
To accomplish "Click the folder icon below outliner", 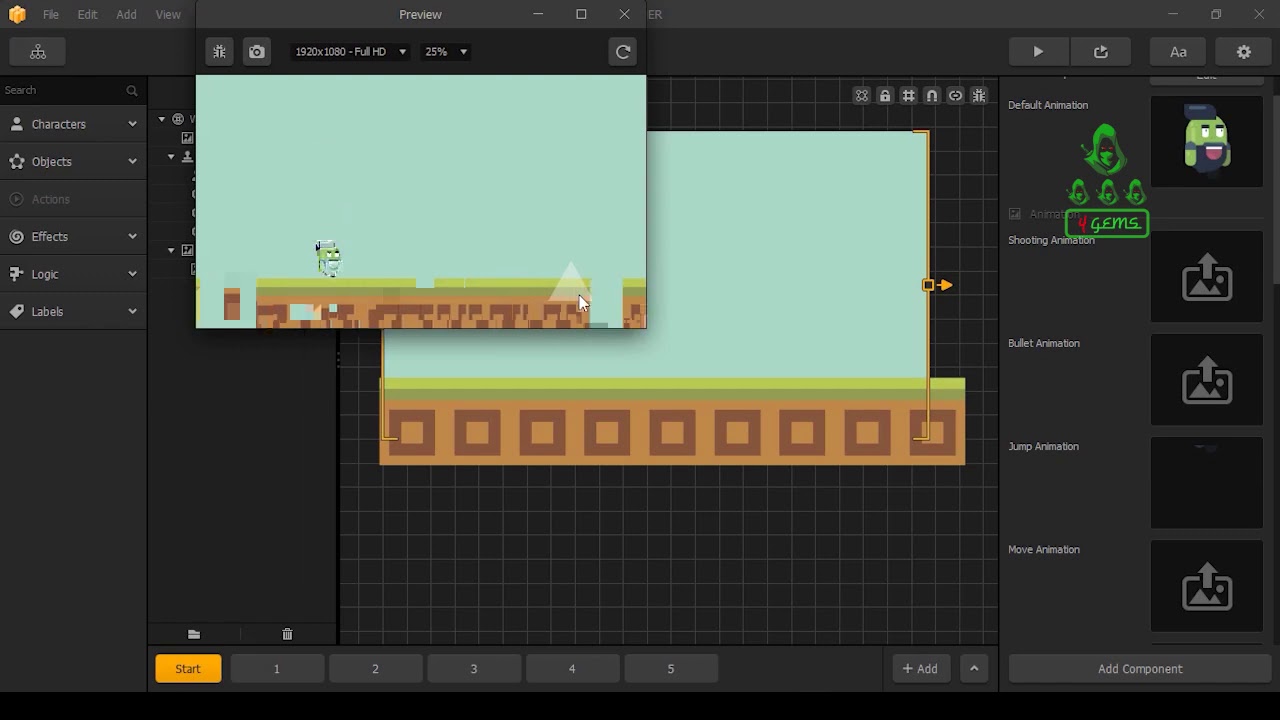I will coord(194,634).
